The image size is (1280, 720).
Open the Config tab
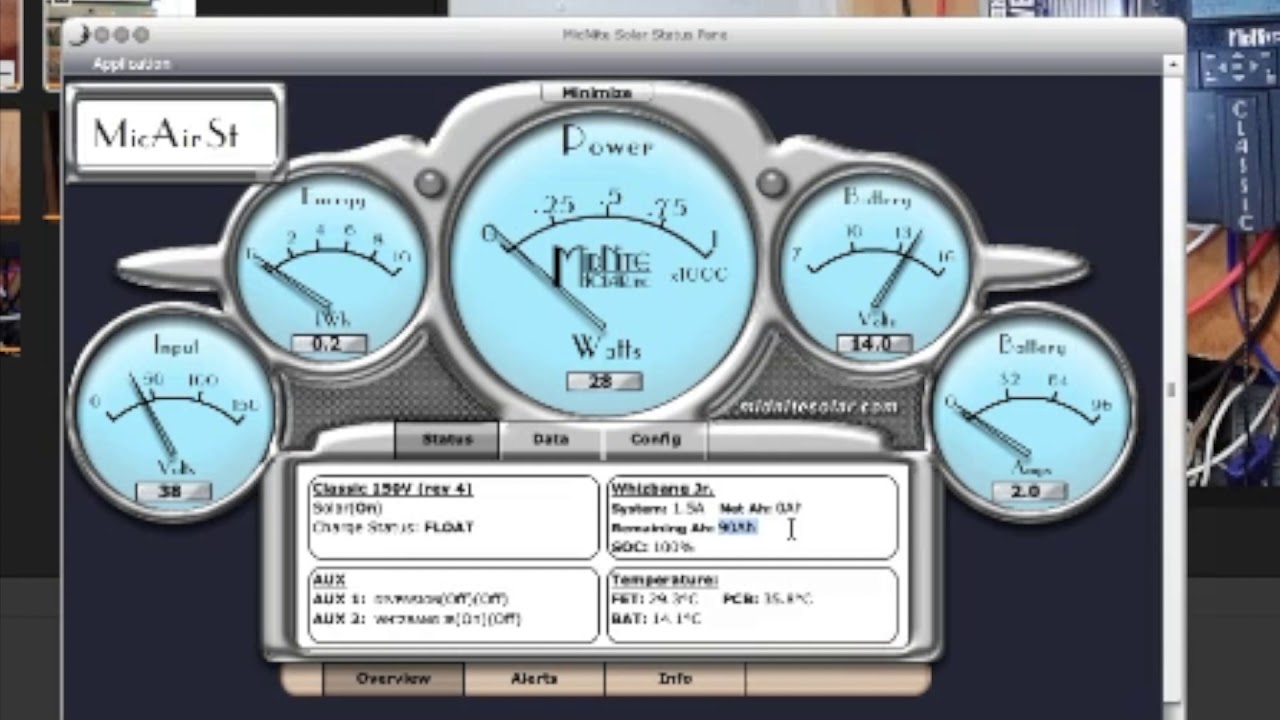(x=655, y=439)
